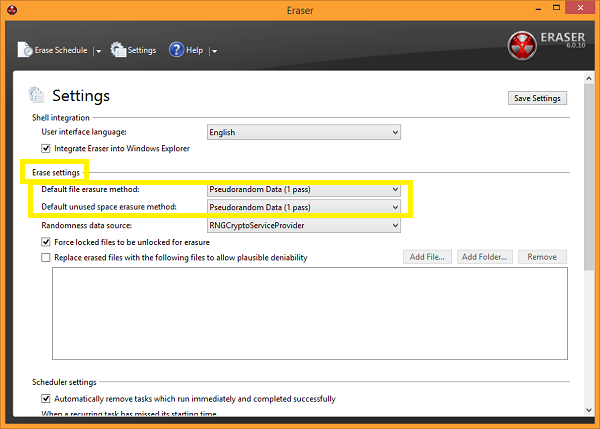Open the Randomness data source dropdown

304,225
